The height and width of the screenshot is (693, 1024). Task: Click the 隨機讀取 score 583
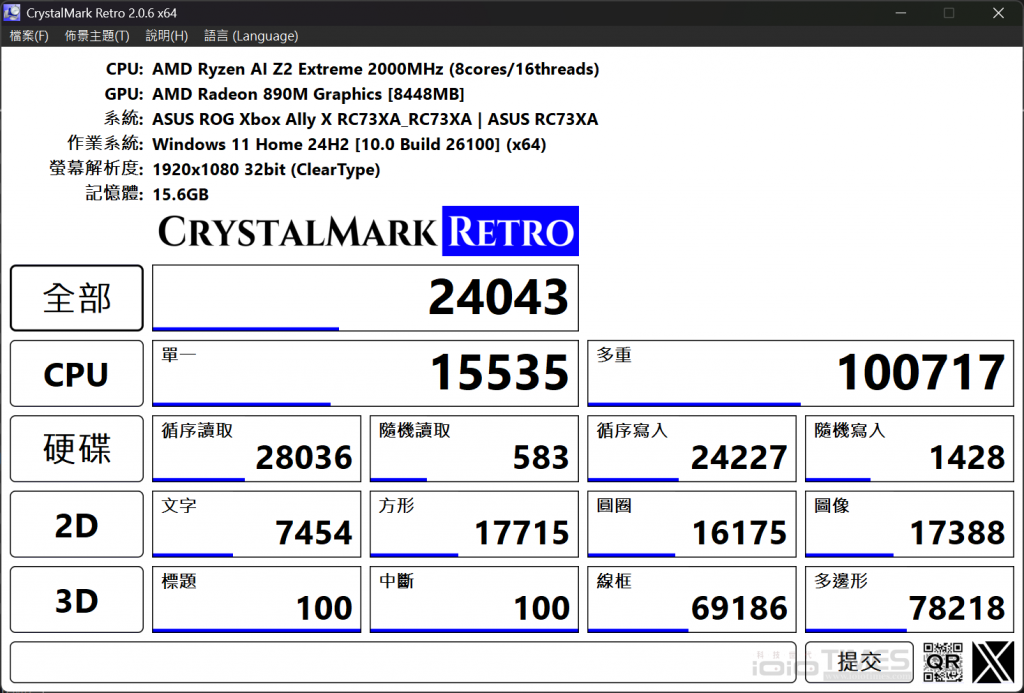click(x=474, y=449)
